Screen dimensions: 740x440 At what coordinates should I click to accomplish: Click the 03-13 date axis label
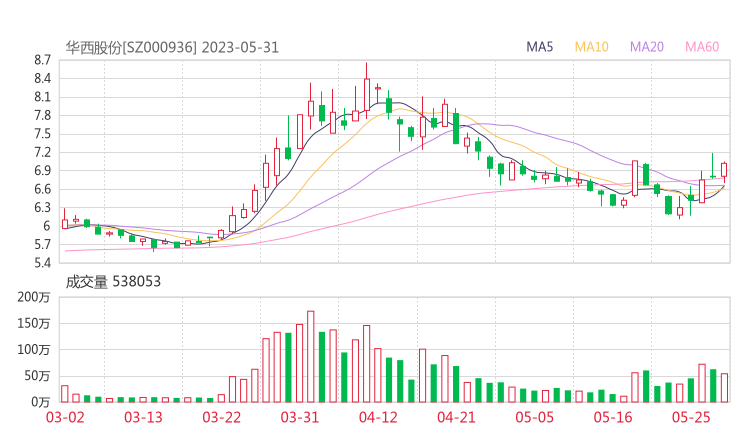pyautogui.click(x=143, y=417)
